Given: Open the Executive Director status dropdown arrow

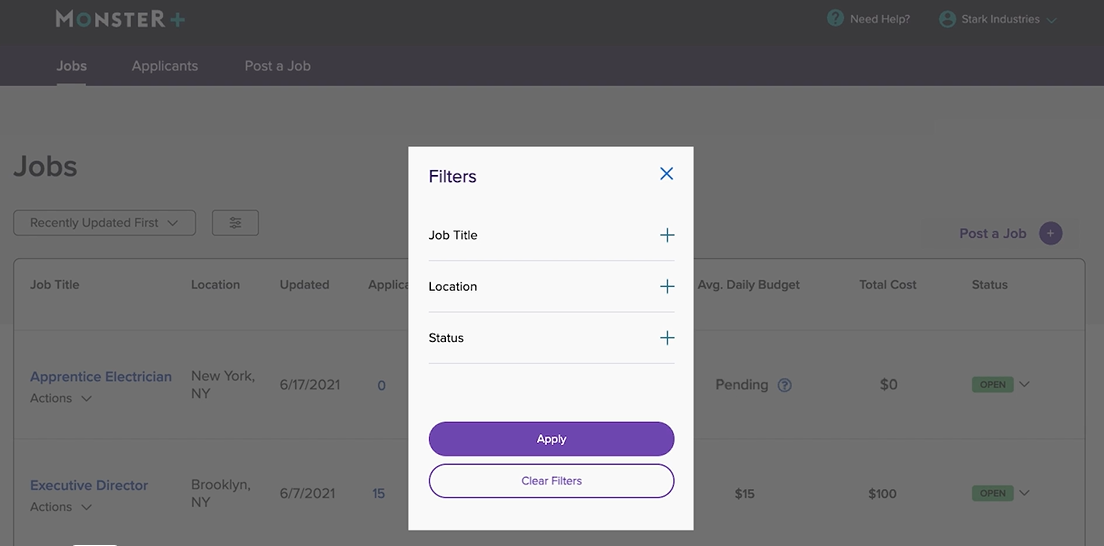Looking at the screenshot, I should pyautogui.click(x=1024, y=493).
